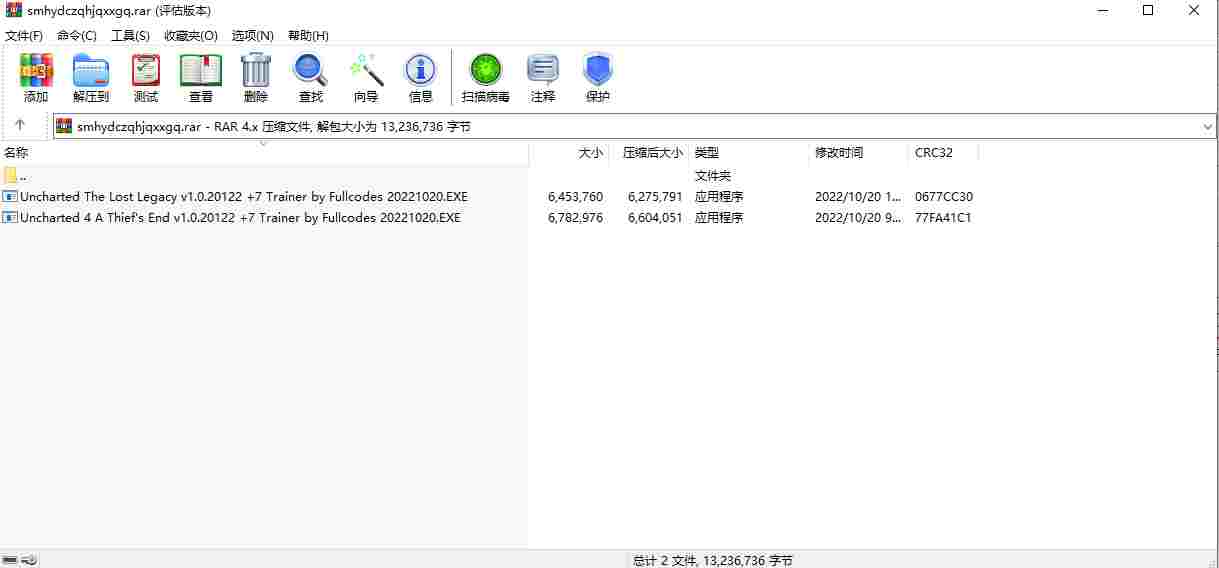The image size is (1219, 568).
Task: Click the 保护 (Protect) shield icon
Action: pos(598,70)
